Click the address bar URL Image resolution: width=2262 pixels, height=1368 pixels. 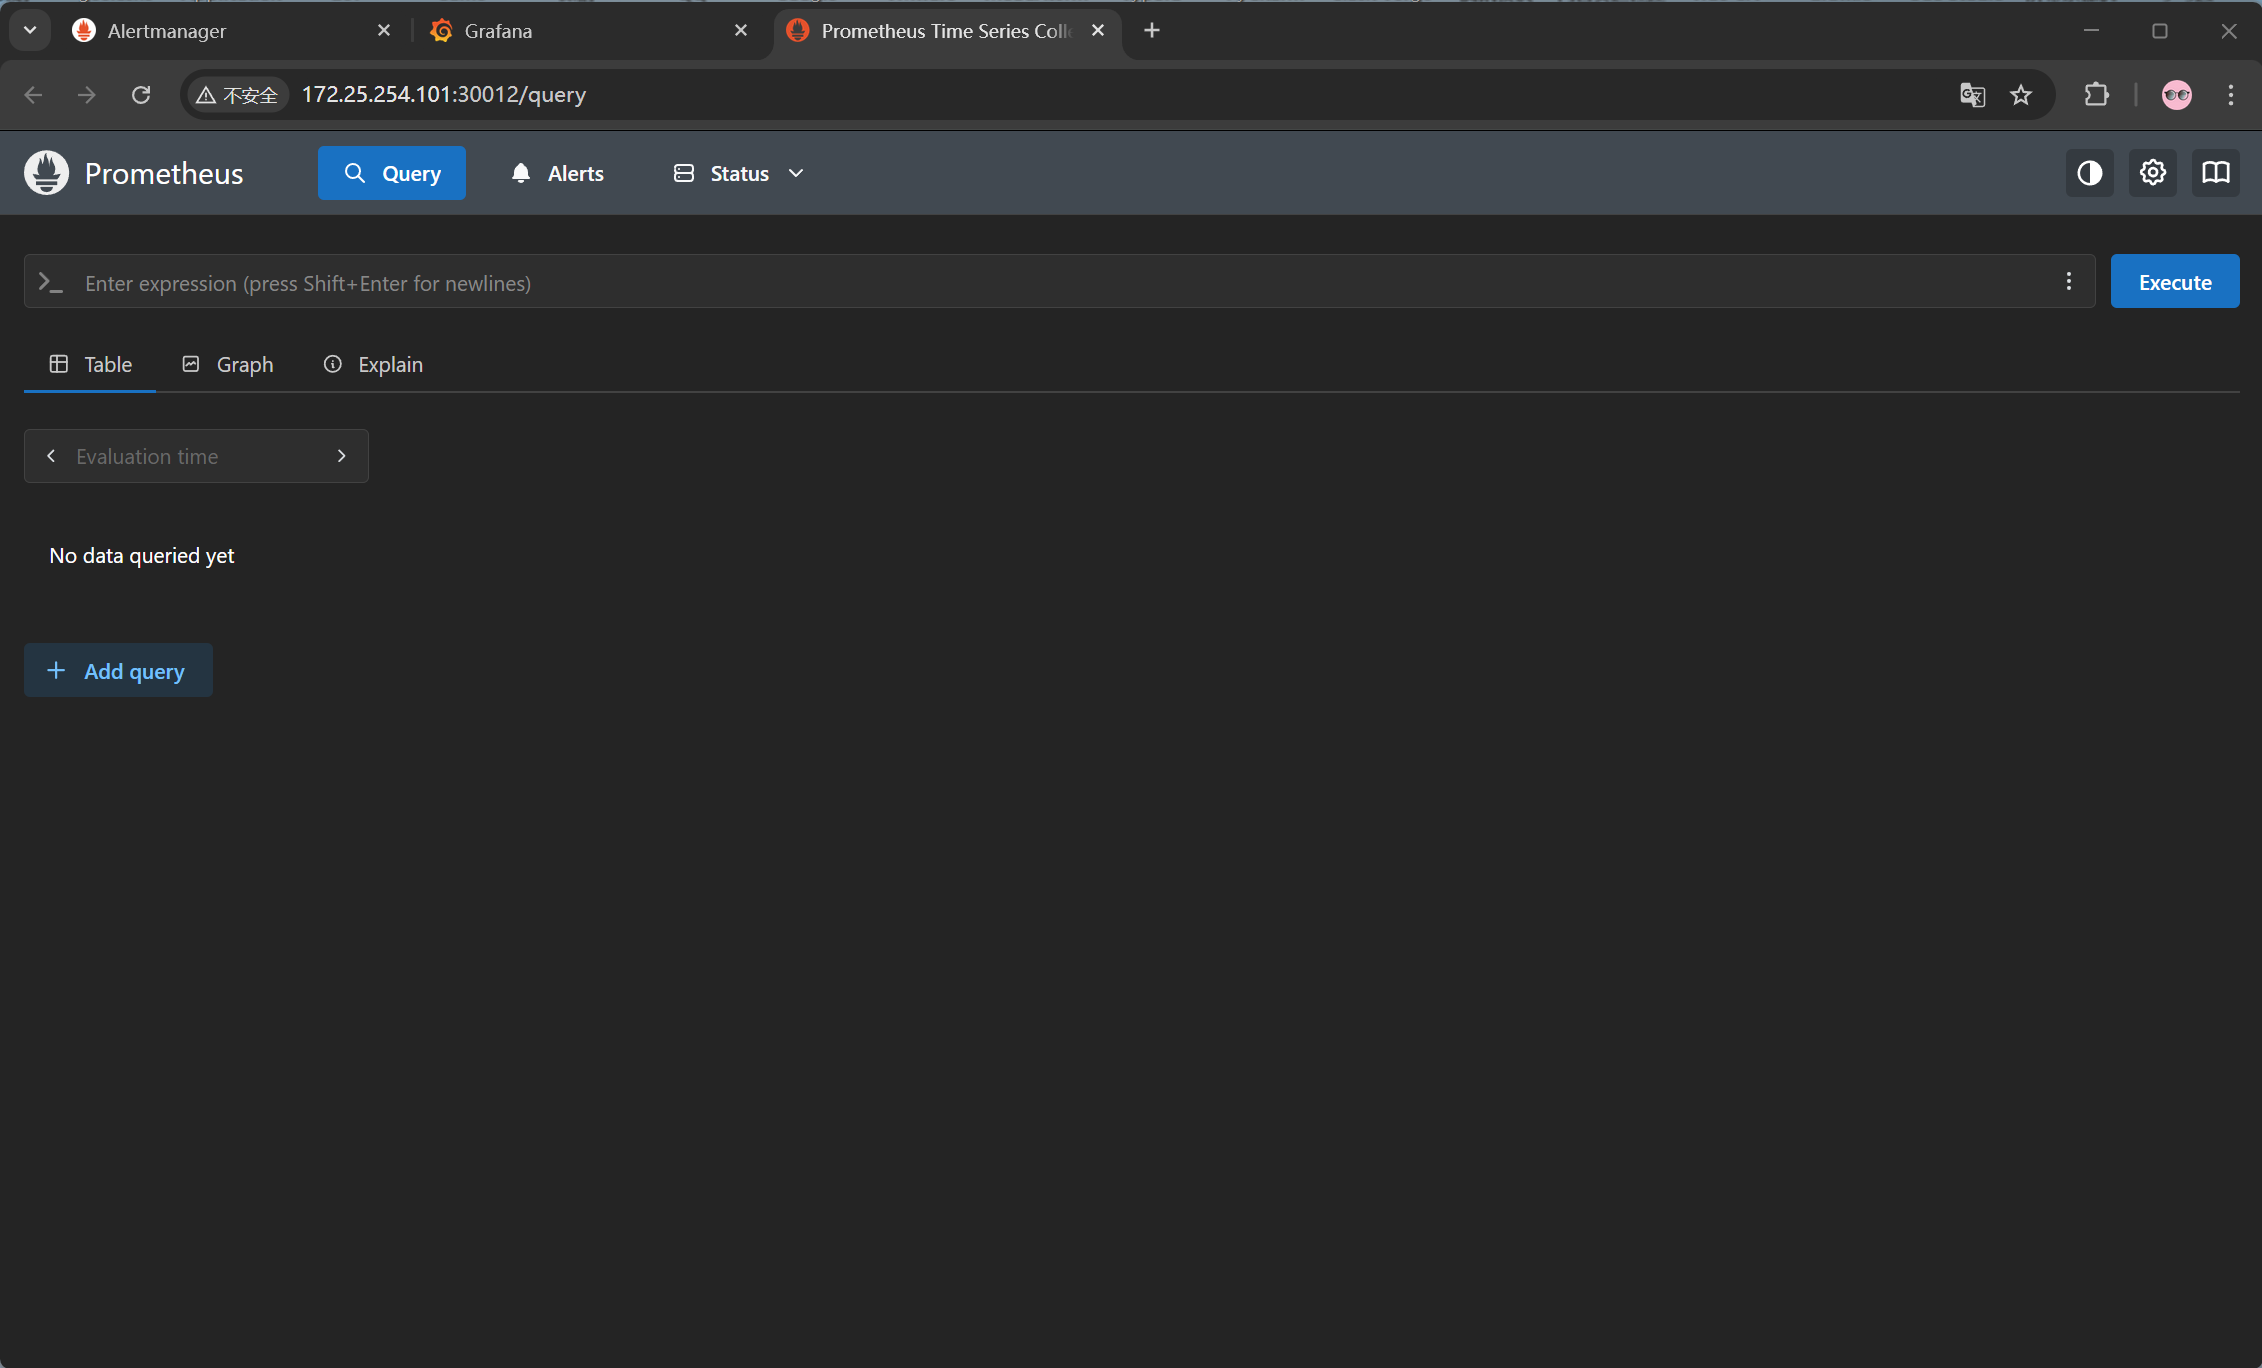point(444,94)
